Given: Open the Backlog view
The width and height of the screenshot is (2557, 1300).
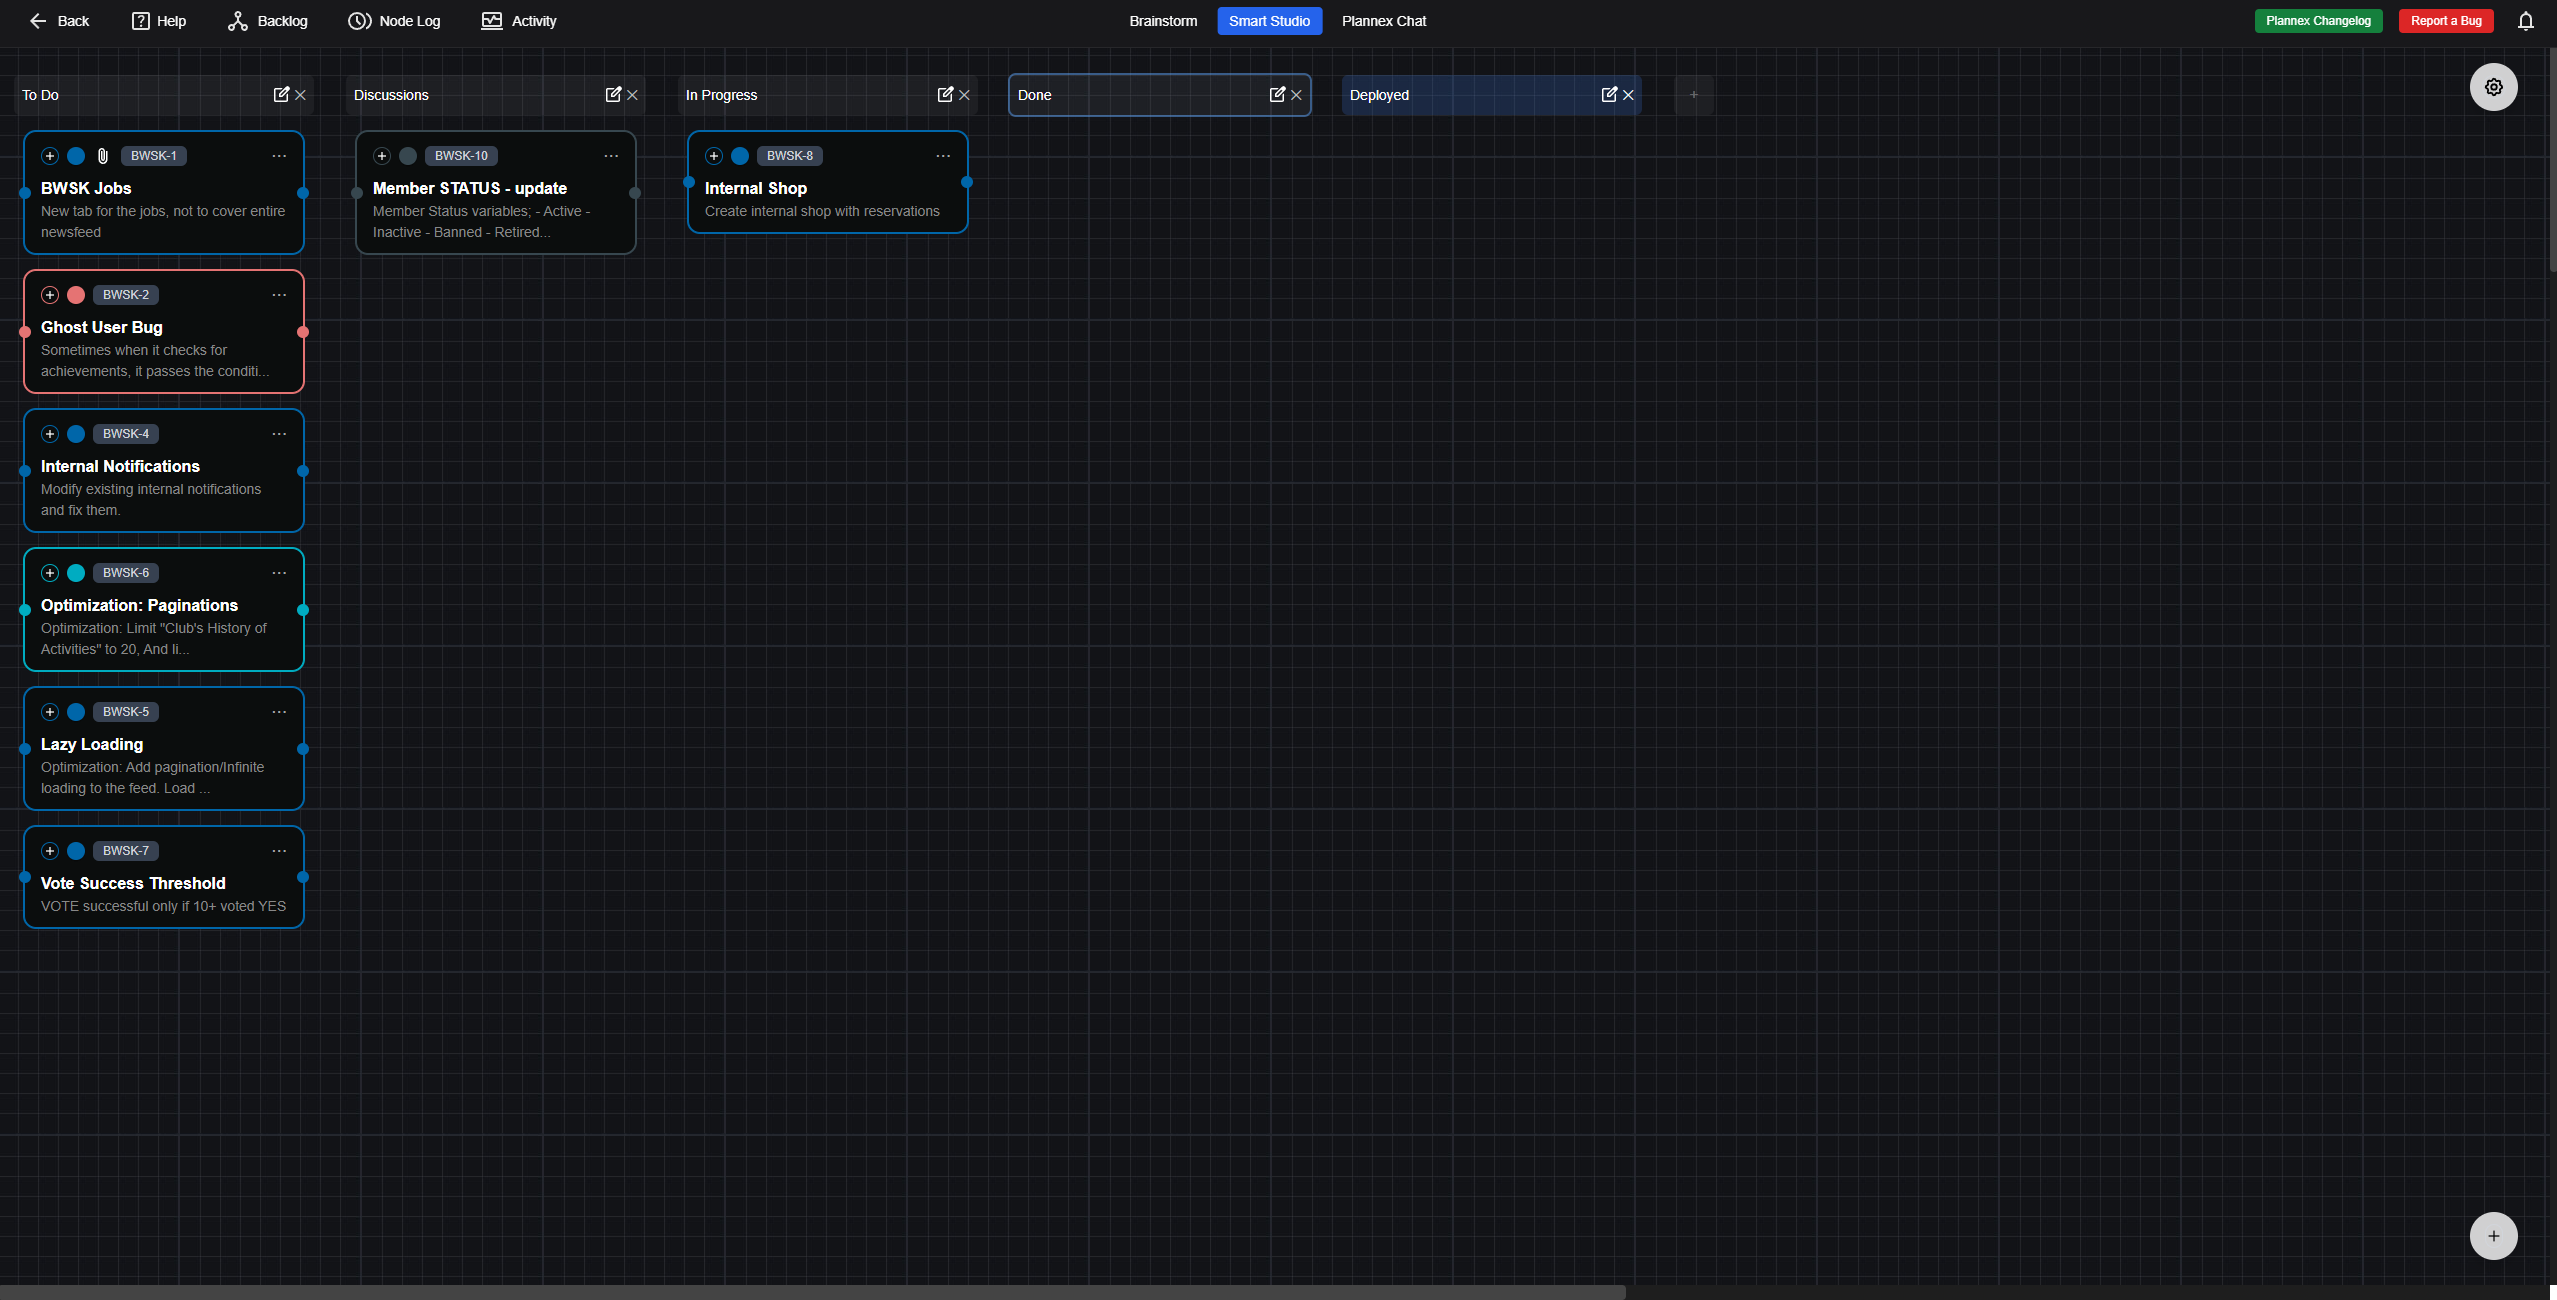Looking at the screenshot, I should click(267, 20).
